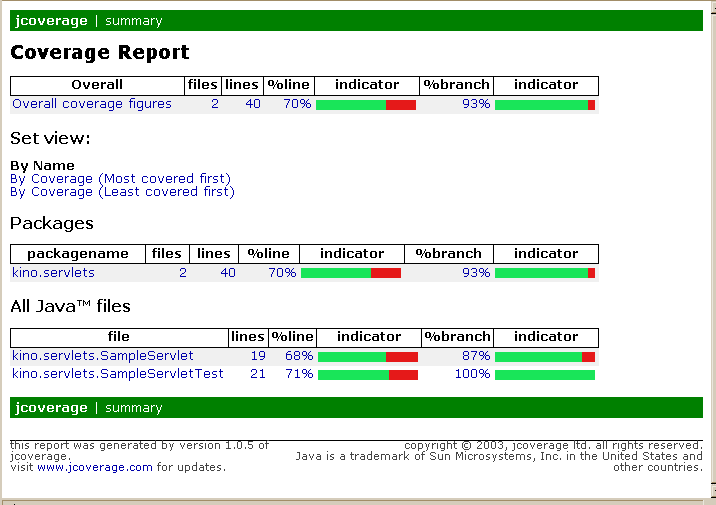Image resolution: width=716 pixels, height=505 pixels.
Task: Open kino.servlets.SampleServletTest file report
Action: [117, 373]
